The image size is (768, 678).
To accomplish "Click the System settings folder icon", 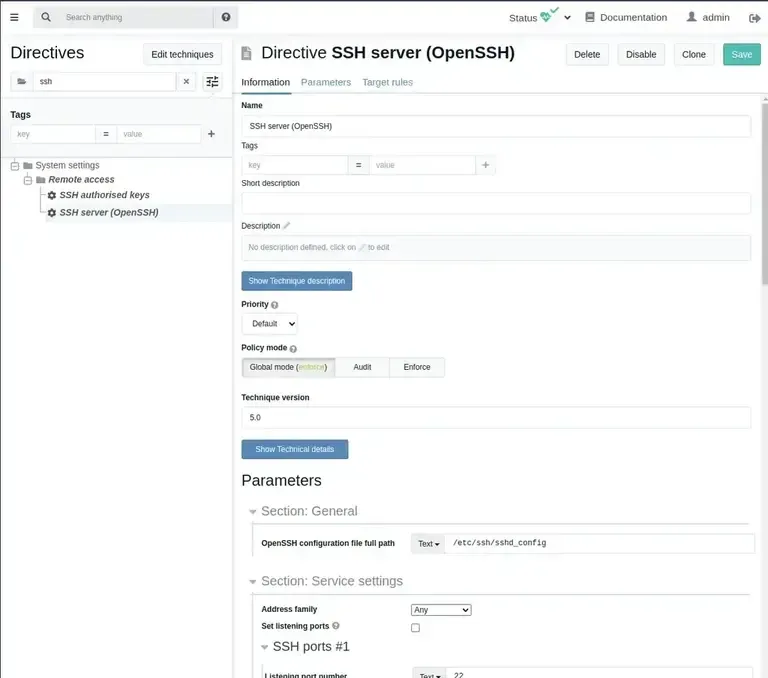I will 28,166.
